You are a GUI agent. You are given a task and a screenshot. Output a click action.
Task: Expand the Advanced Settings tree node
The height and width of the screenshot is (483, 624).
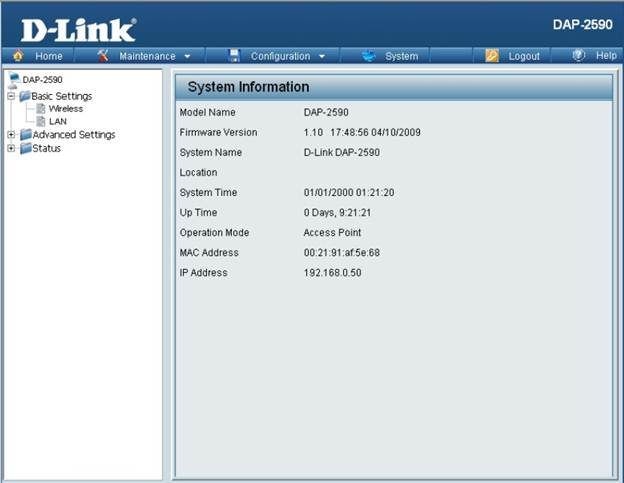coord(11,135)
